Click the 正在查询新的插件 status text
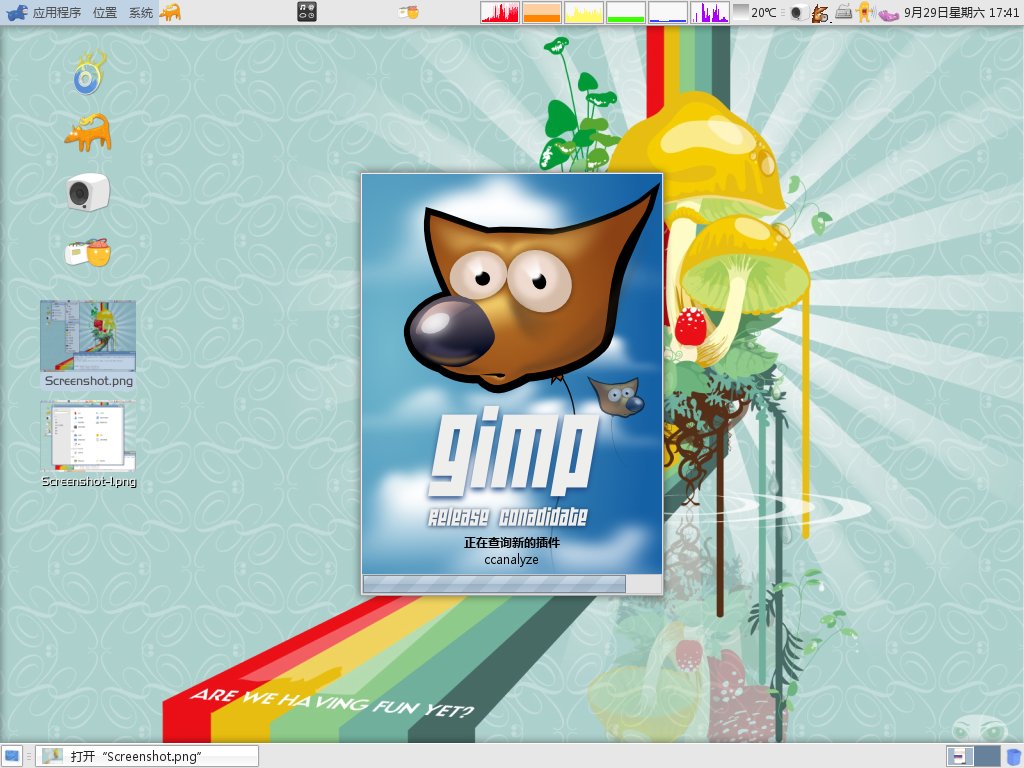 click(x=512, y=543)
